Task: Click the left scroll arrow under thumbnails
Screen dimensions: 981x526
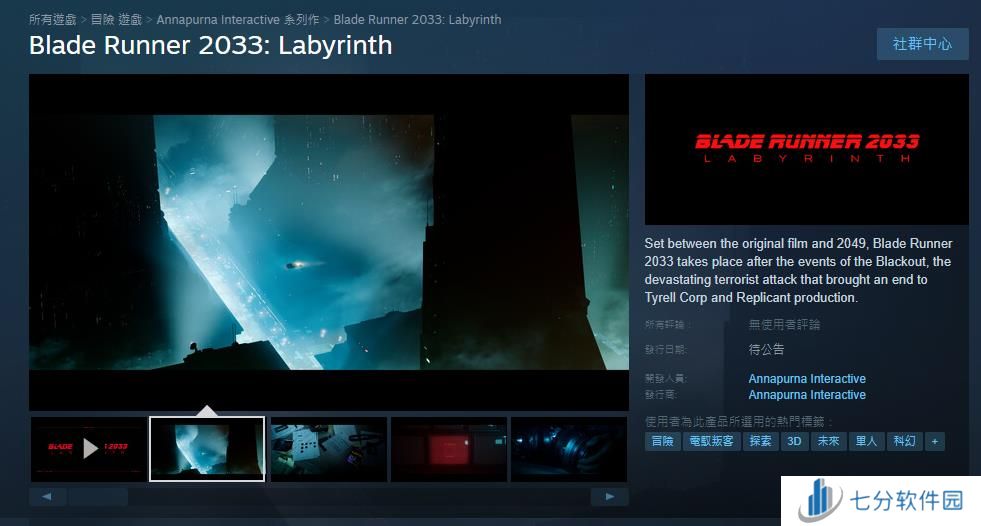Action: point(47,496)
